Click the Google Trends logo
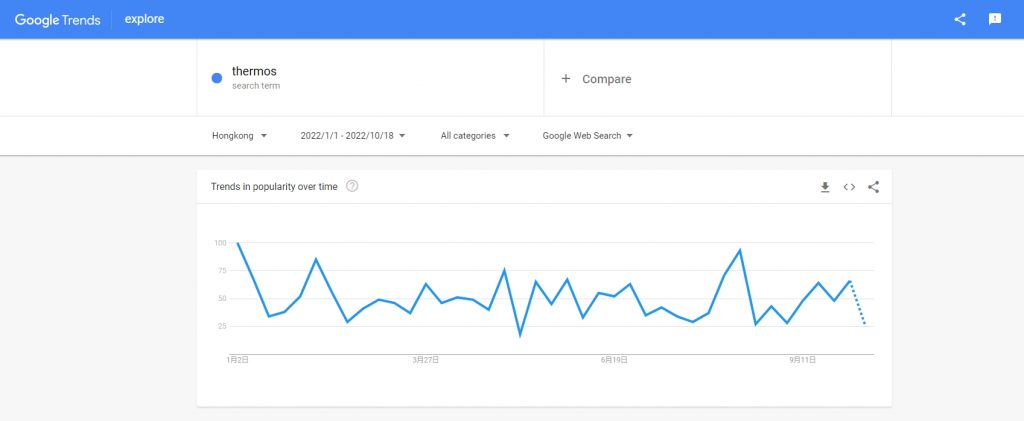The width and height of the screenshot is (1024, 421). click(x=57, y=19)
